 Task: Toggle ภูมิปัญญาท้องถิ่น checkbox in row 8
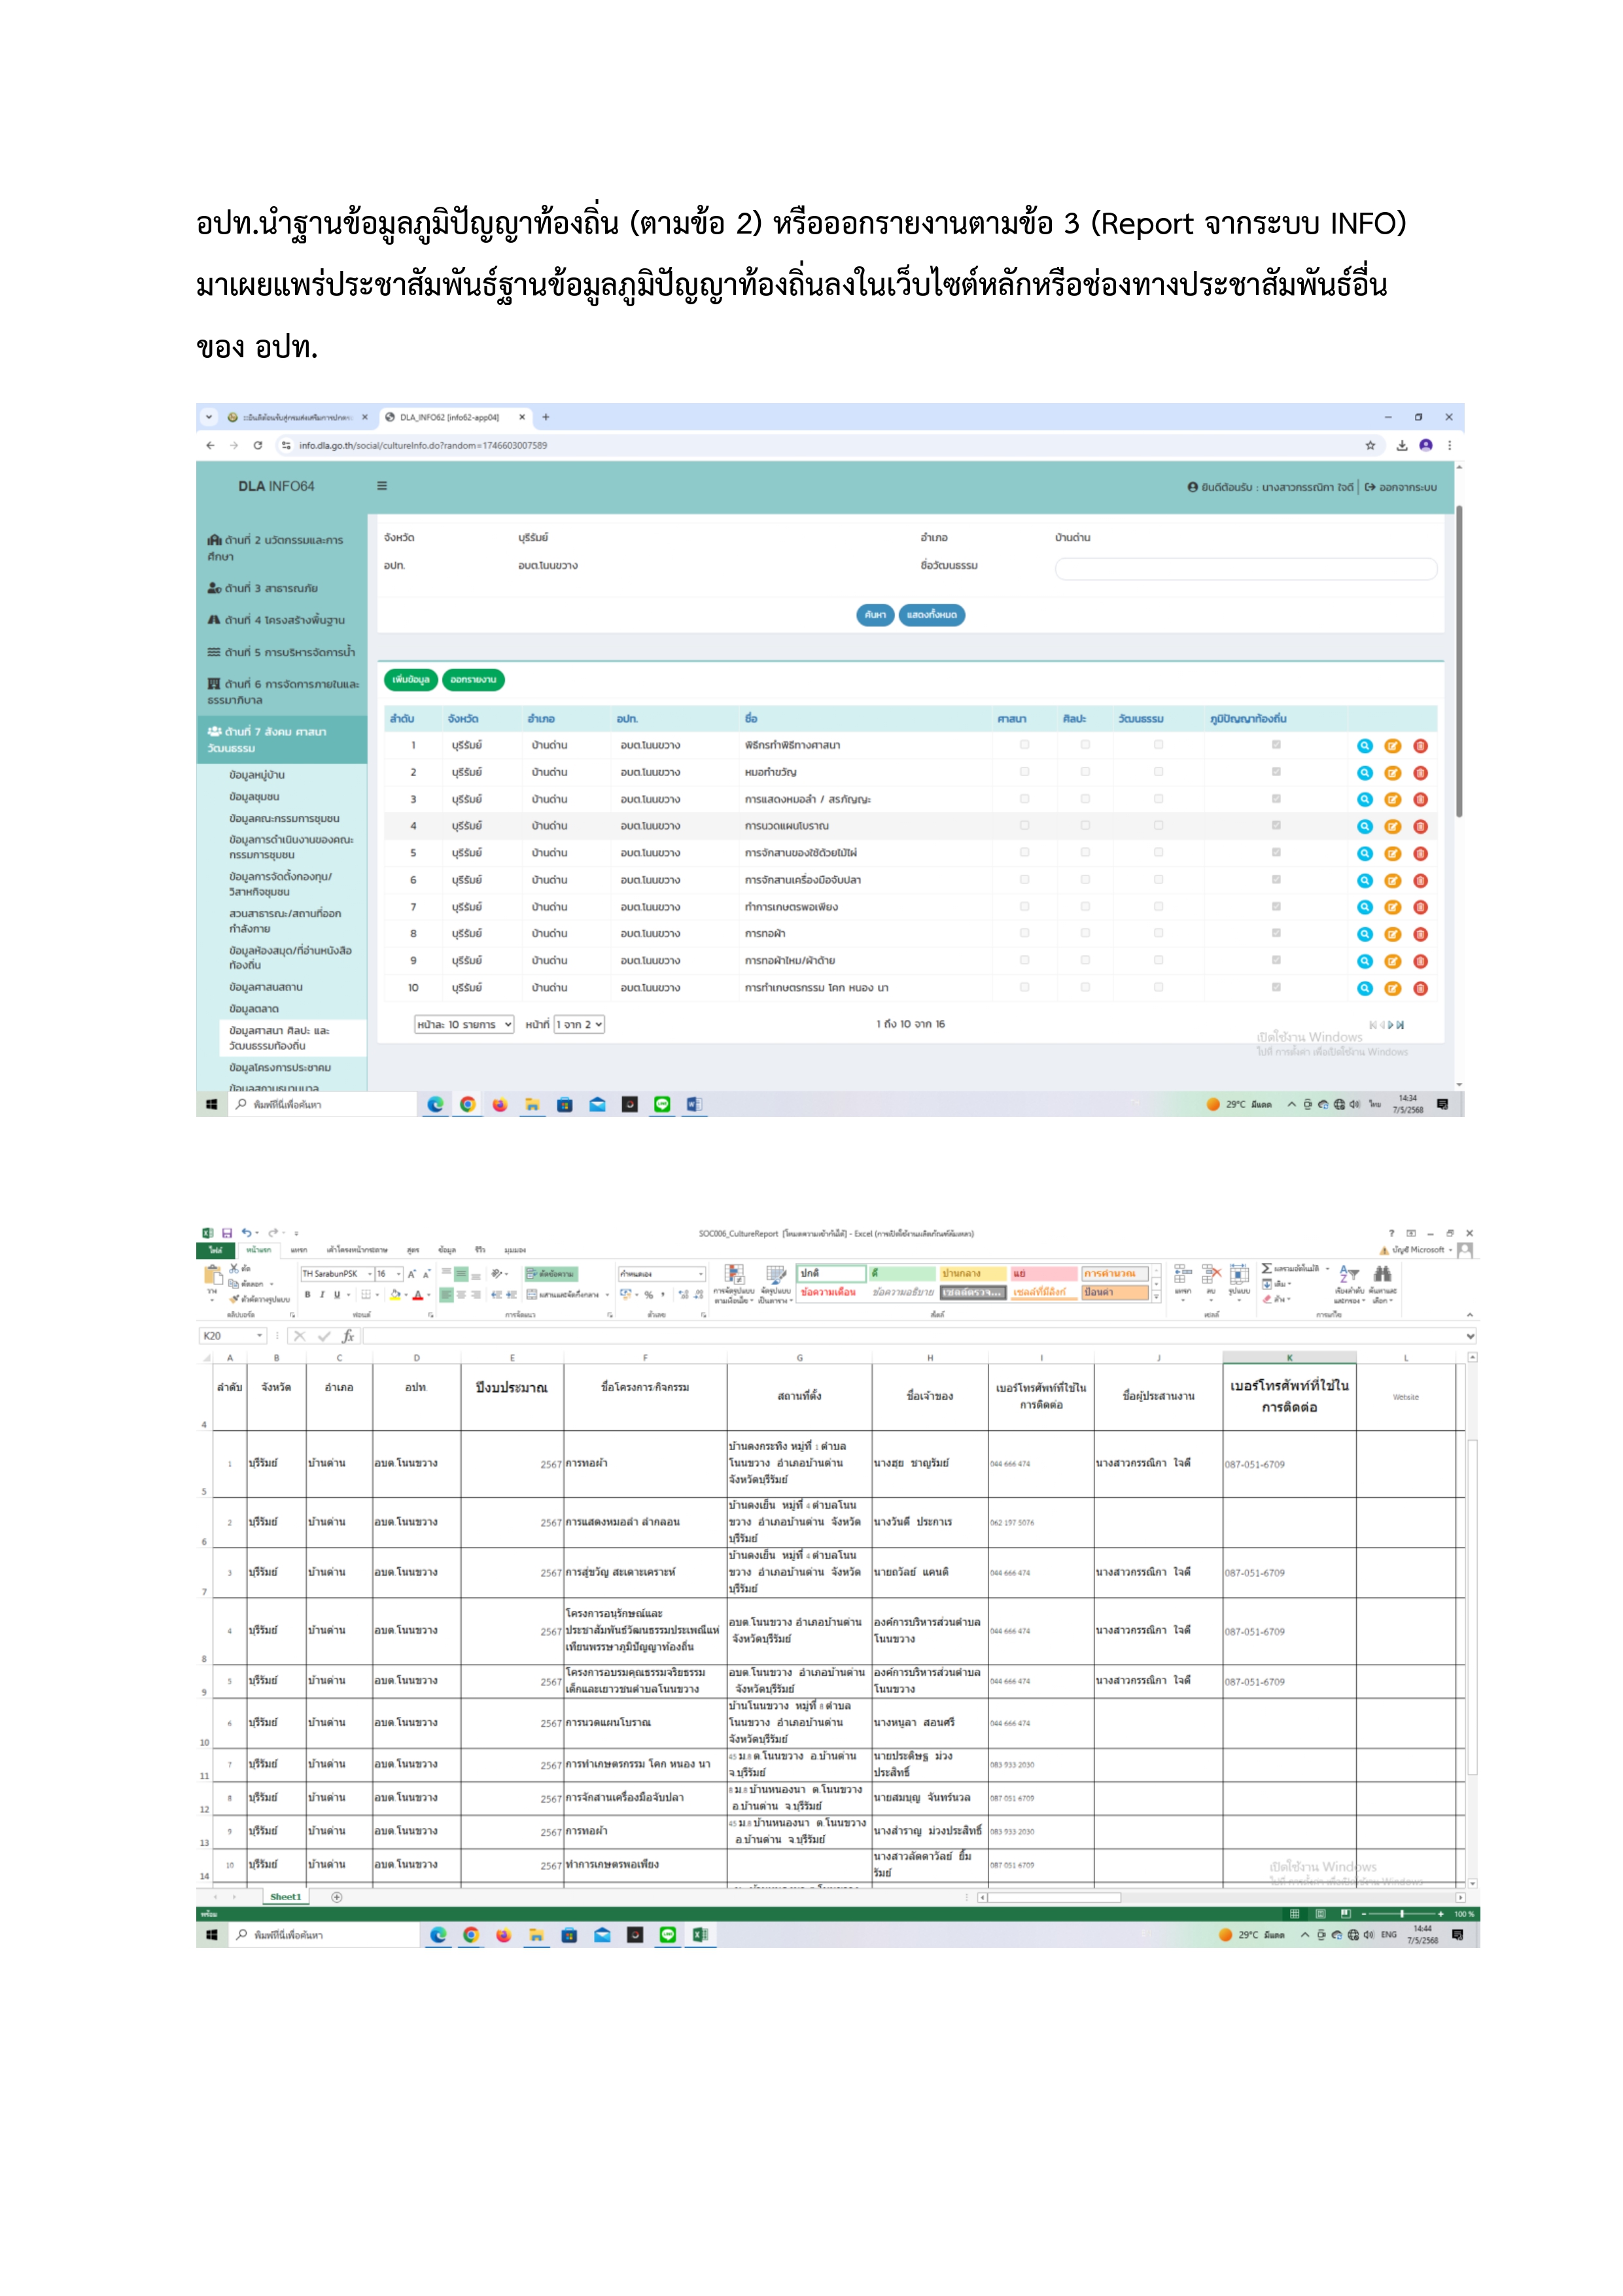[x=1276, y=934]
